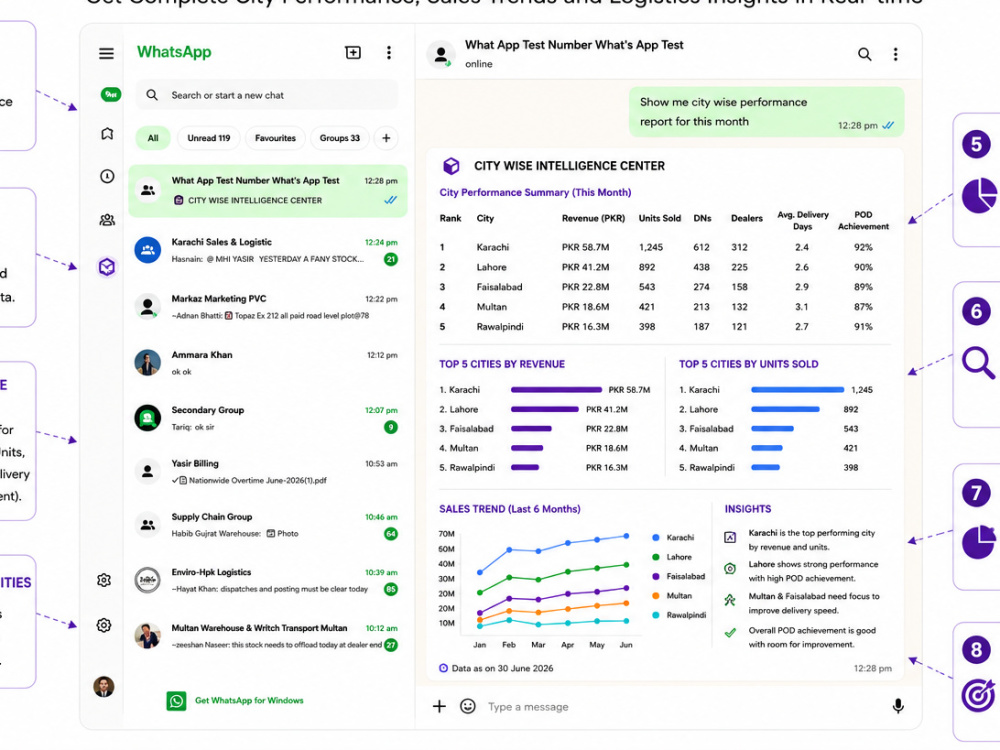Click the attach plus icon in message bar
The width and height of the screenshot is (1000, 750).
click(x=439, y=706)
